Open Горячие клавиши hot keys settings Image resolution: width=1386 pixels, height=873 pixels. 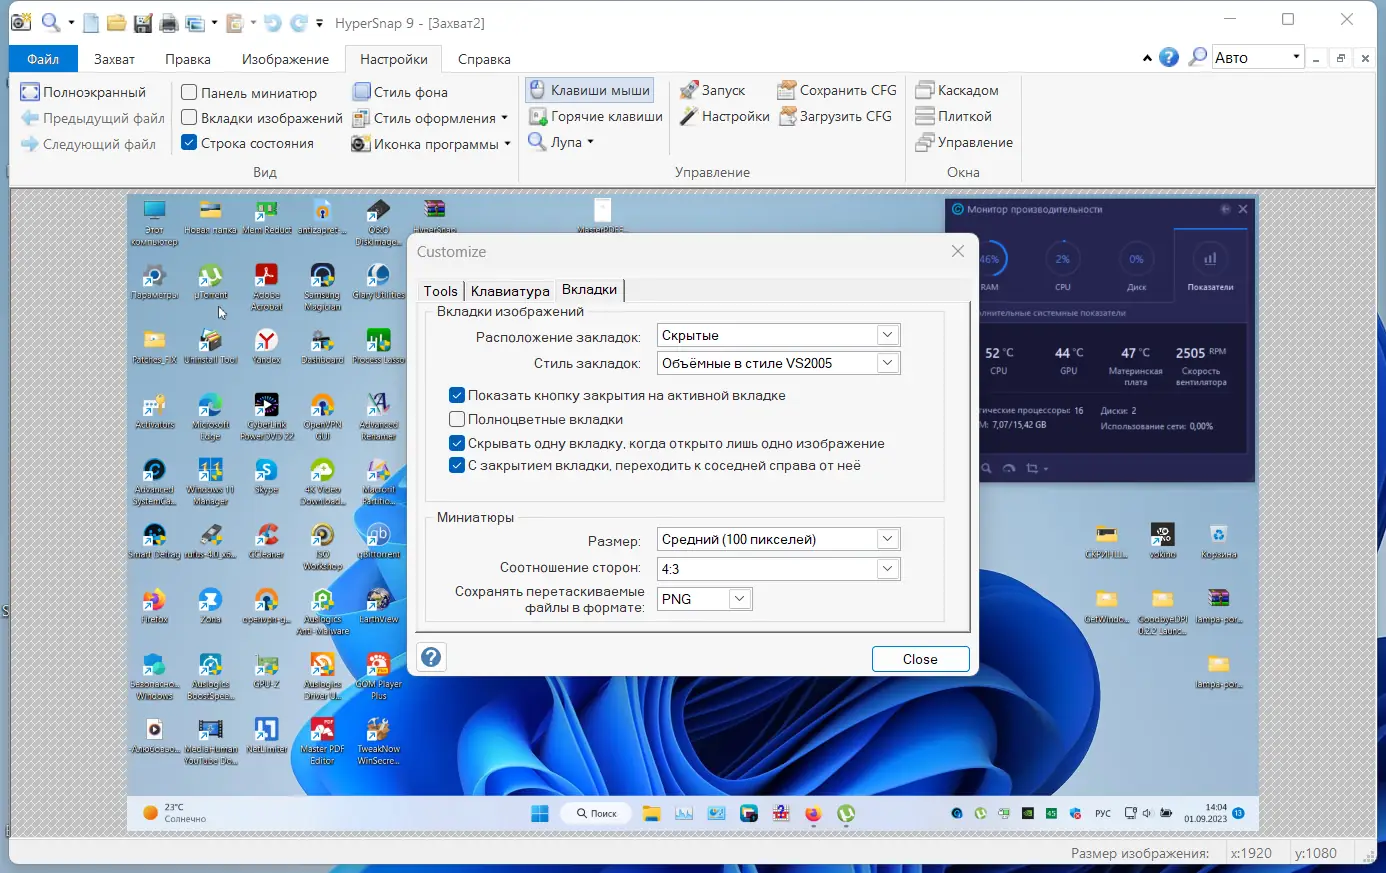click(595, 116)
